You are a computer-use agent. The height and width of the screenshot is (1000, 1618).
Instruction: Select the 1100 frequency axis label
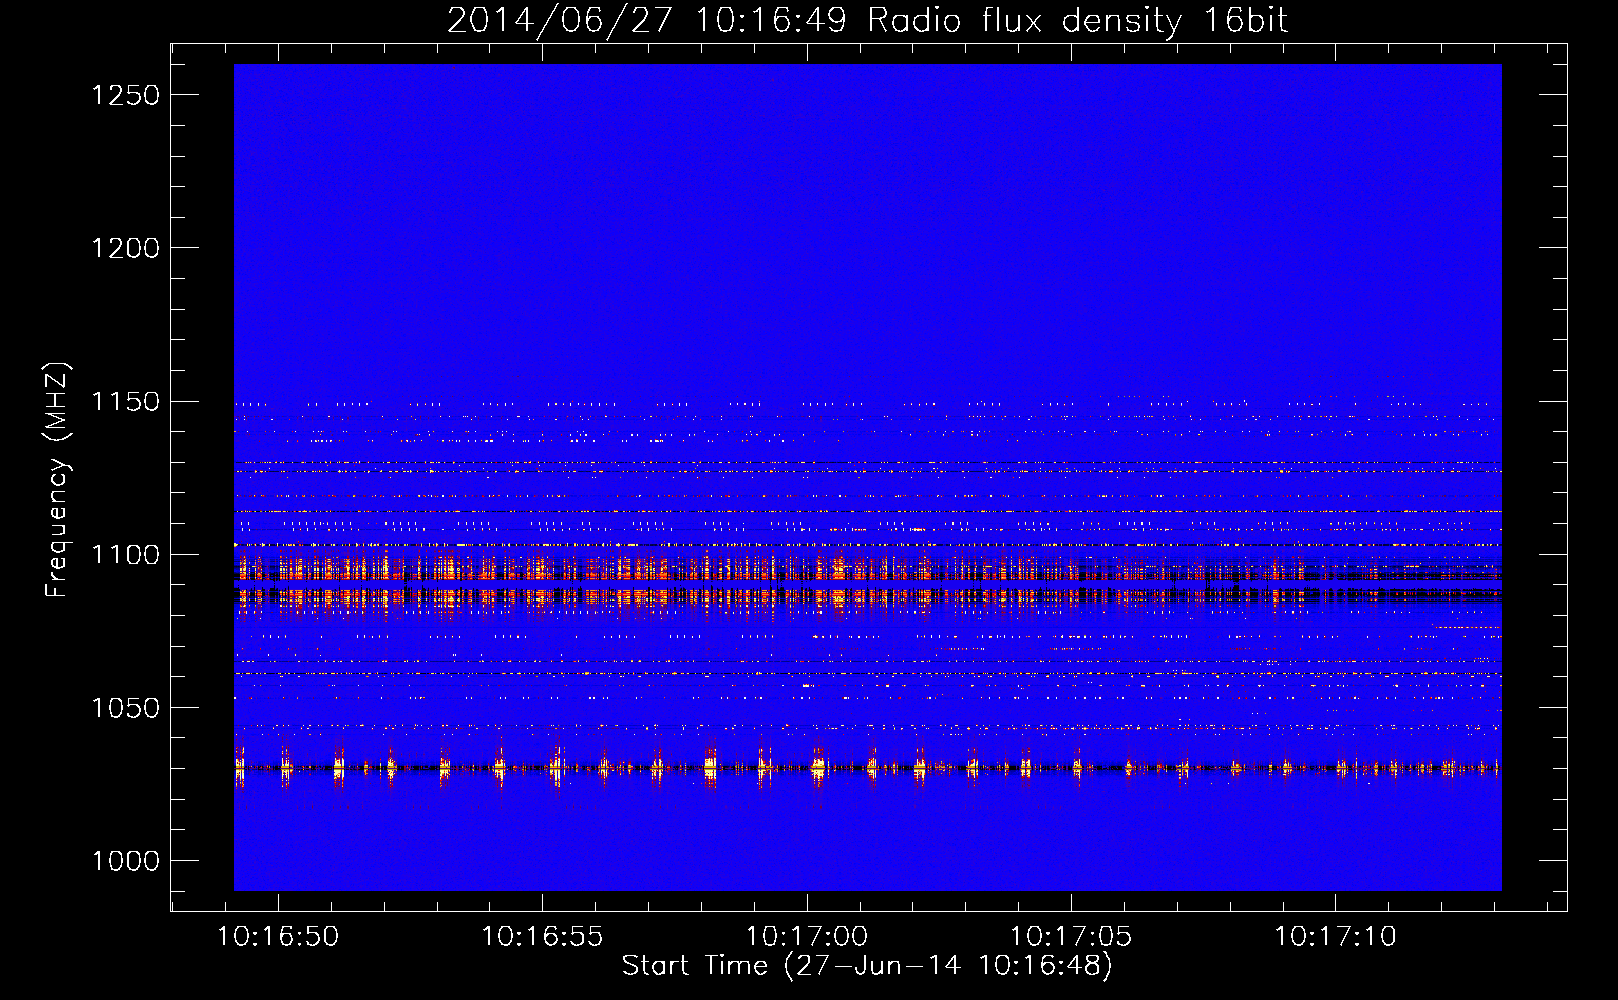(125, 554)
